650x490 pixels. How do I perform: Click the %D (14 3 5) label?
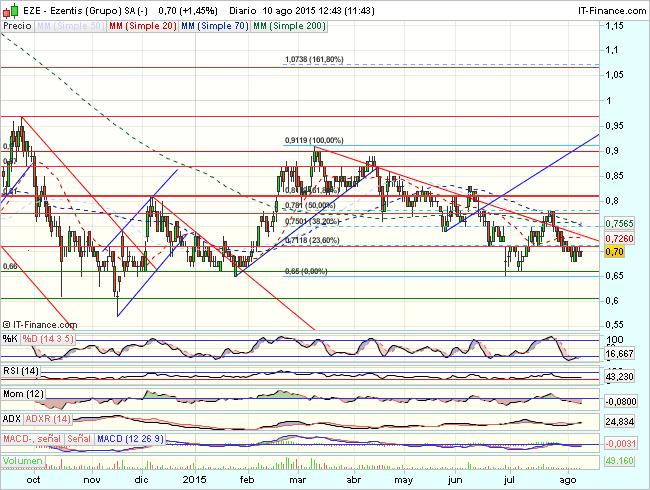[x=48, y=339]
